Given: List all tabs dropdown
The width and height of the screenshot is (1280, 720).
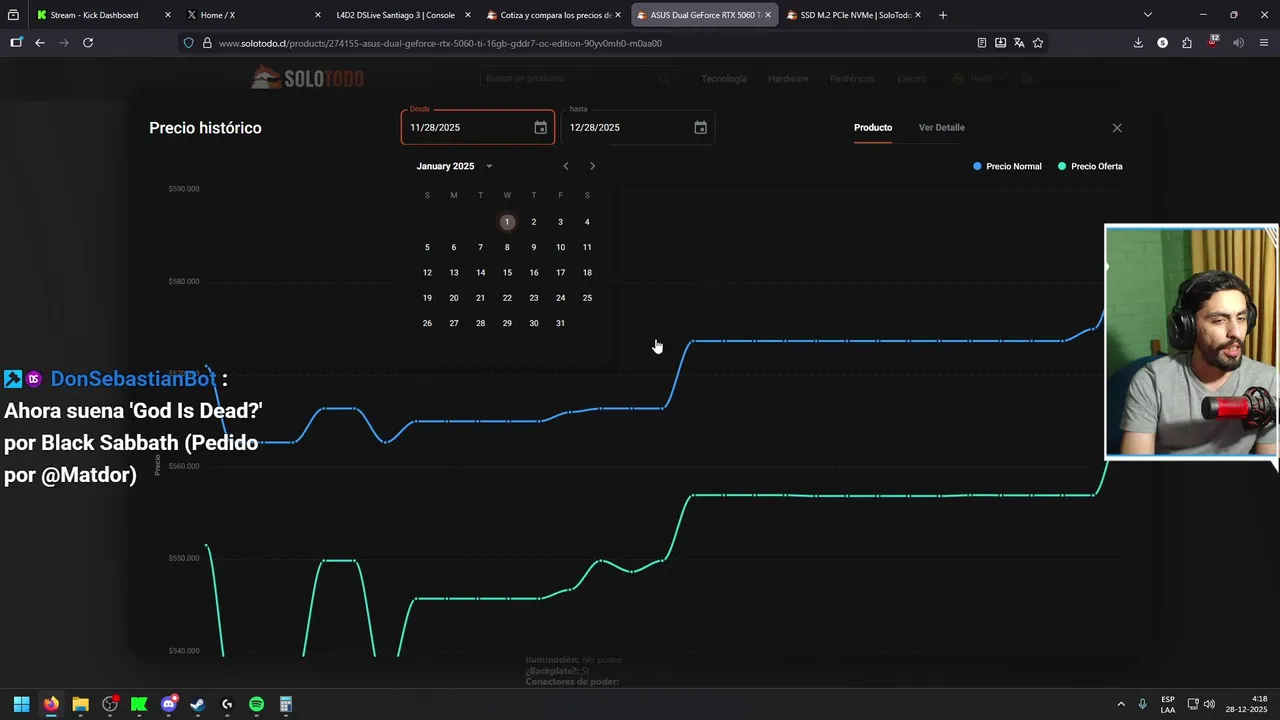Looking at the screenshot, I should click(x=1148, y=15).
